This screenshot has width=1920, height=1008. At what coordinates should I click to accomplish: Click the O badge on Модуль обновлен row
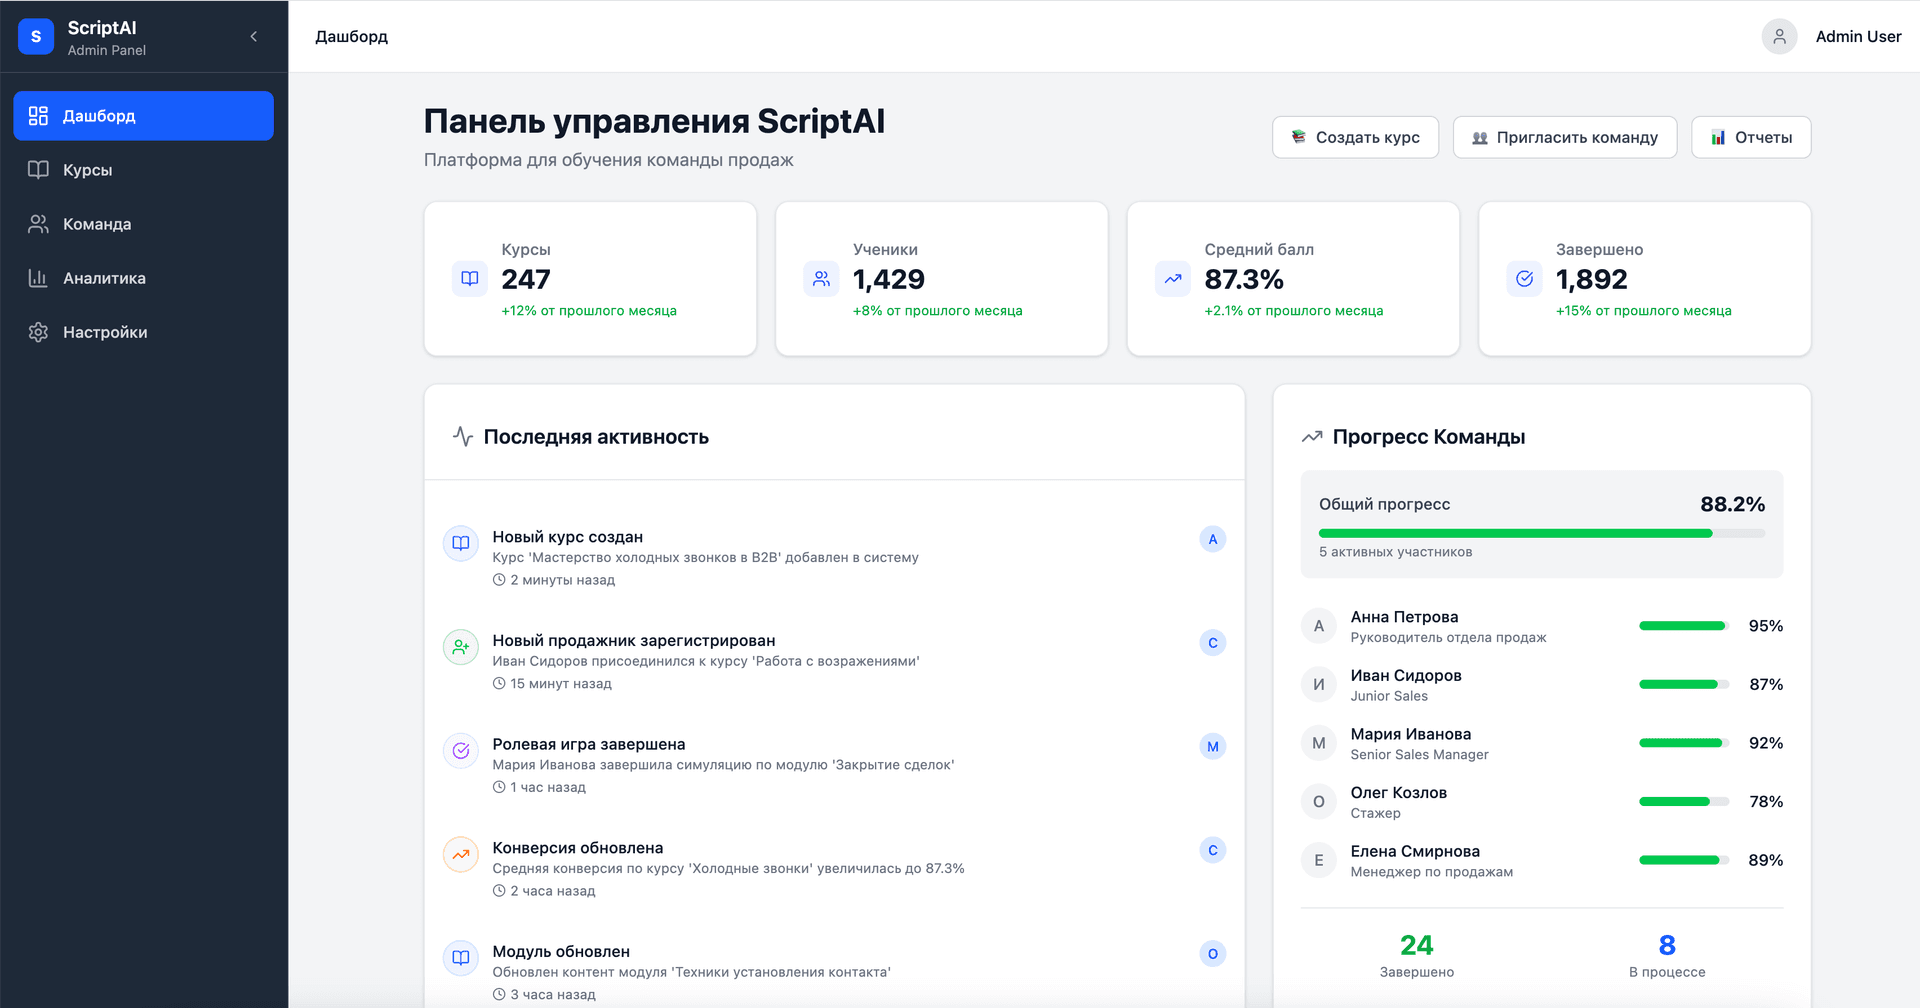1213,954
